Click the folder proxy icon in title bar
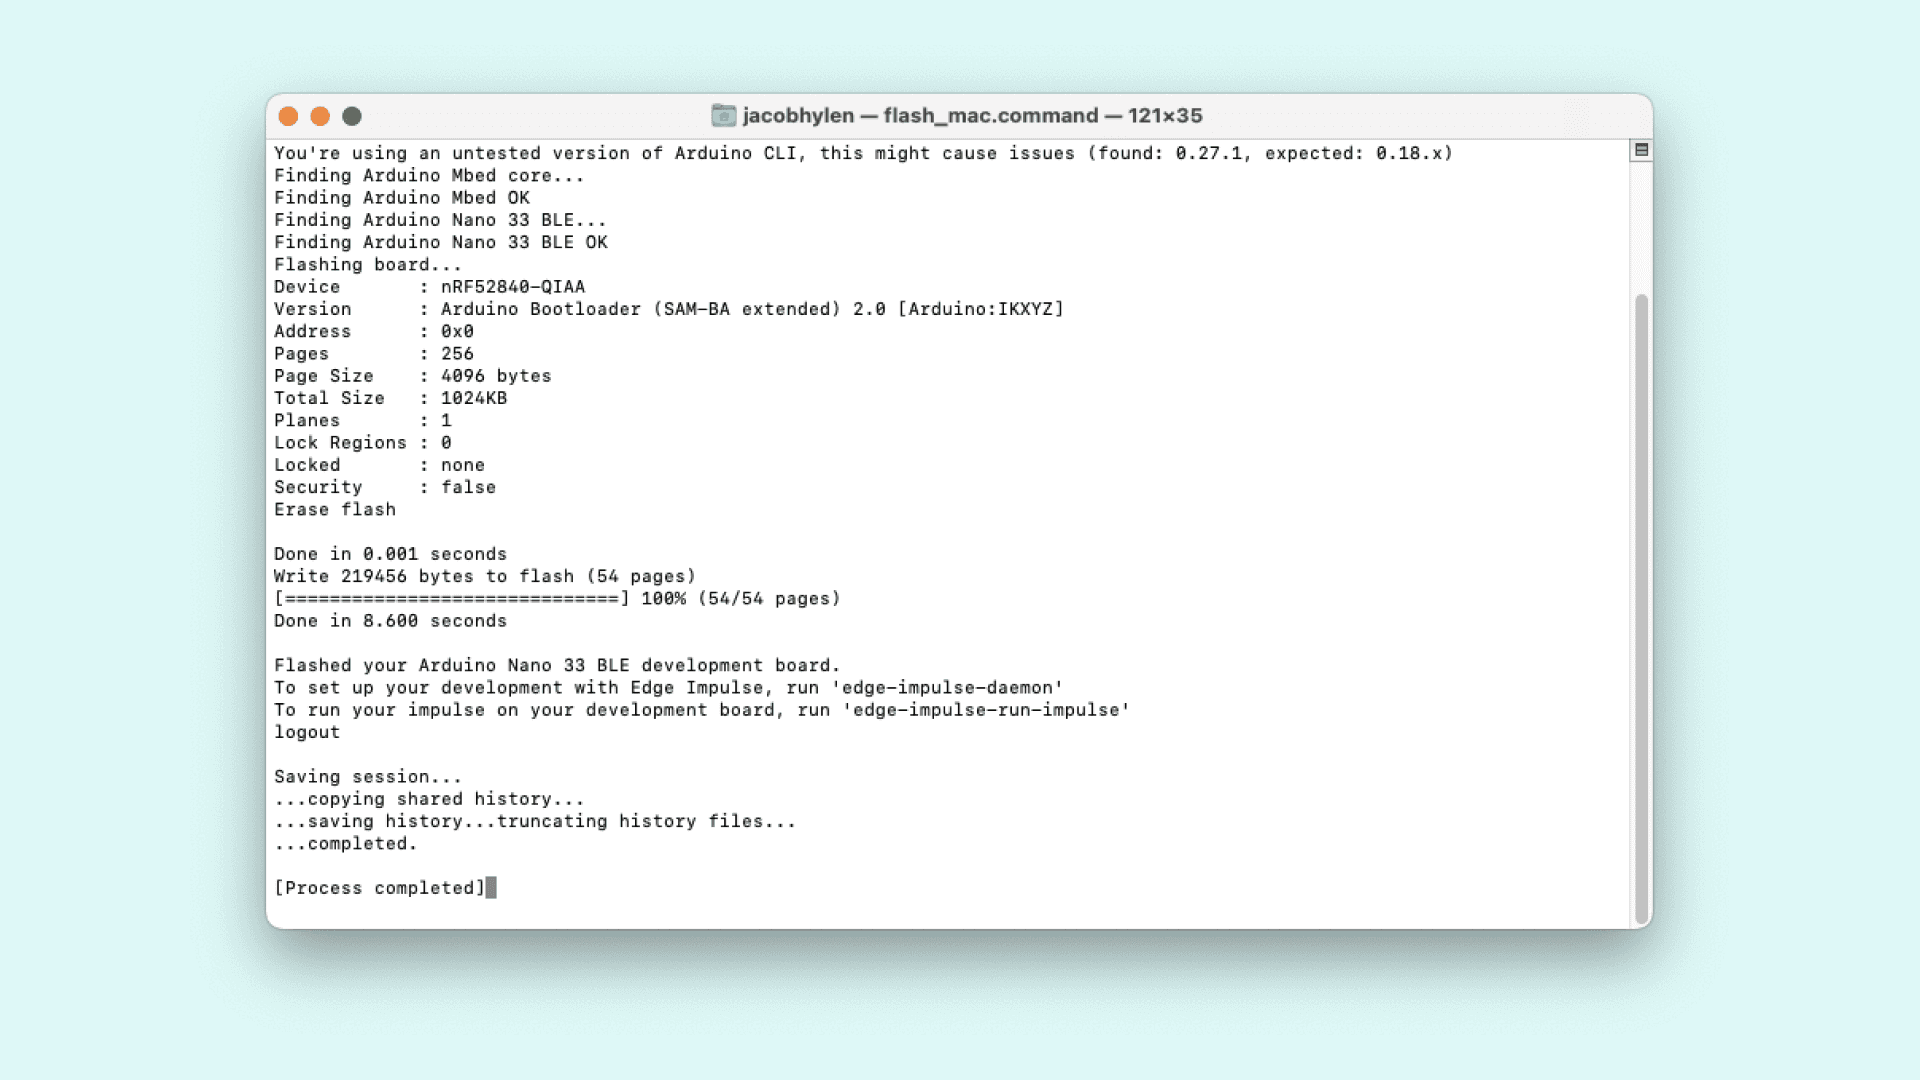The height and width of the screenshot is (1080, 1920). coord(723,116)
